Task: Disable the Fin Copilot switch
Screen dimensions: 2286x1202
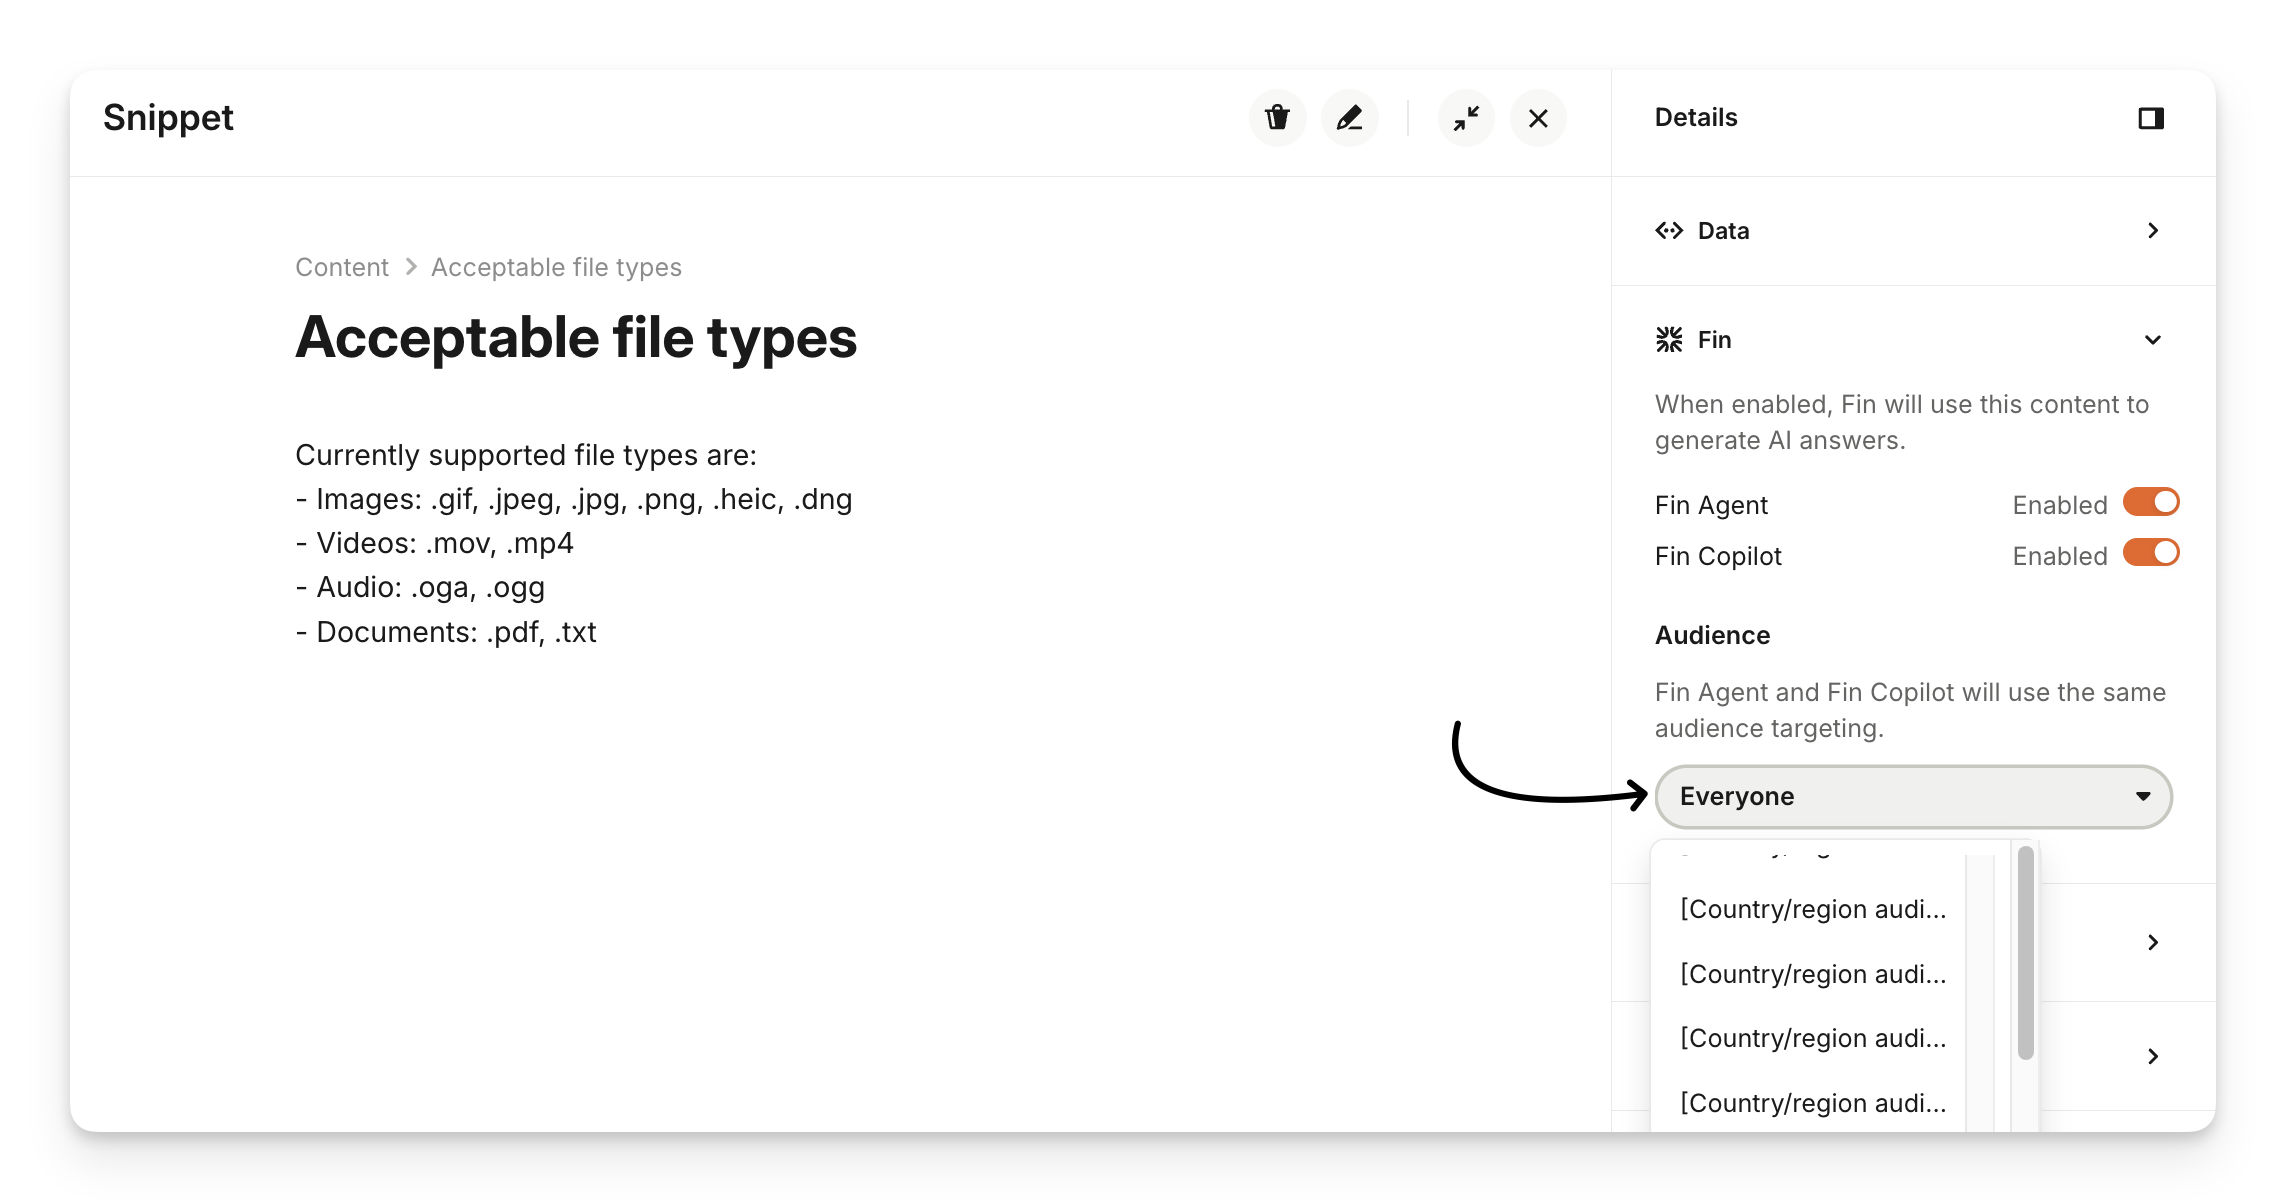Action: [2151, 553]
